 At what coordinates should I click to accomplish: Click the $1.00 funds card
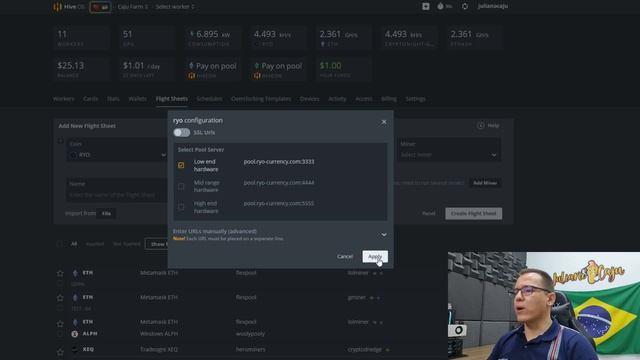click(x=344, y=69)
